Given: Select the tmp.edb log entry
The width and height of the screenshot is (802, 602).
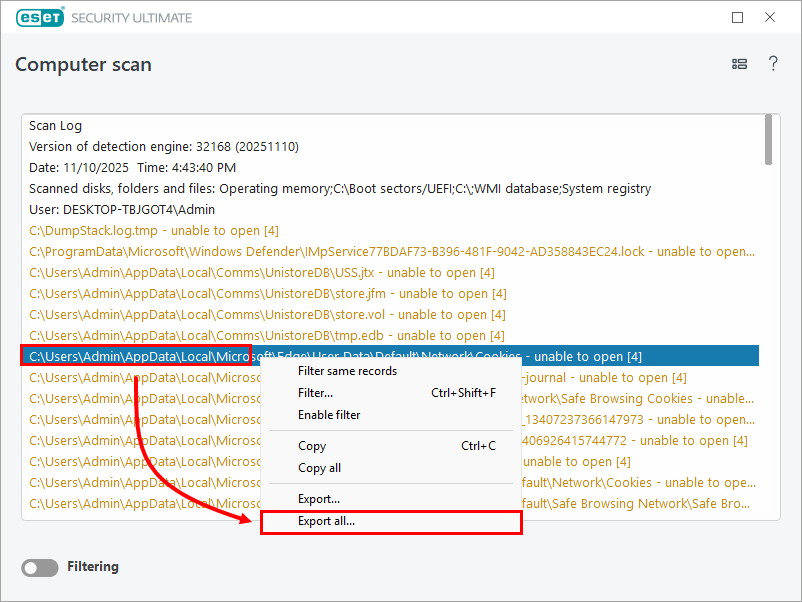Looking at the screenshot, I should click(267, 336).
